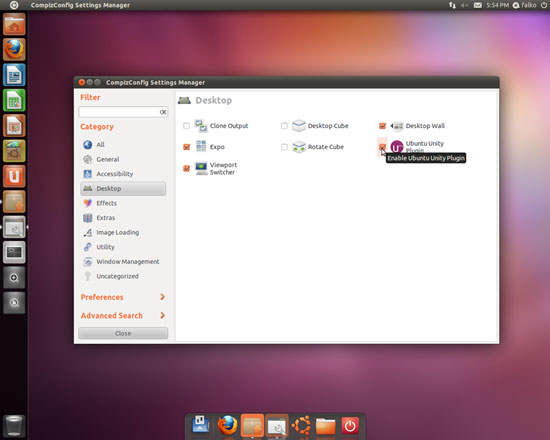The width and height of the screenshot is (550, 440).
Task: Click the CompizConfig window title bar
Action: [286, 82]
